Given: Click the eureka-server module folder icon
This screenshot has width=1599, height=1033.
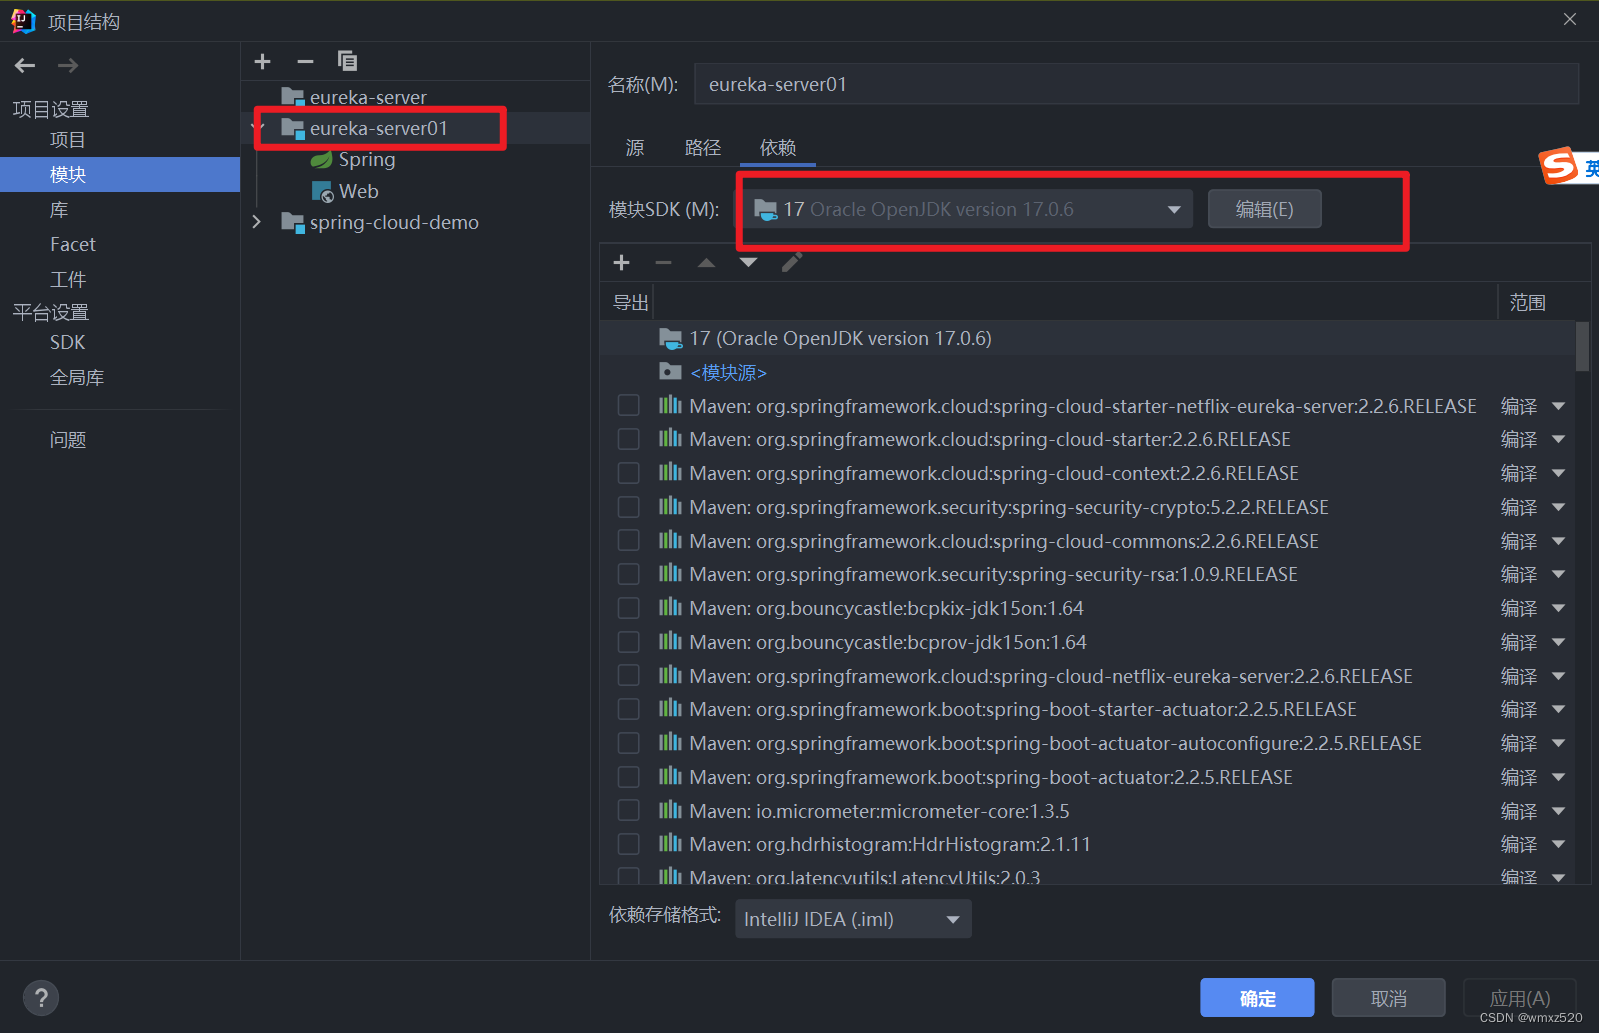Looking at the screenshot, I should coord(293,97).
